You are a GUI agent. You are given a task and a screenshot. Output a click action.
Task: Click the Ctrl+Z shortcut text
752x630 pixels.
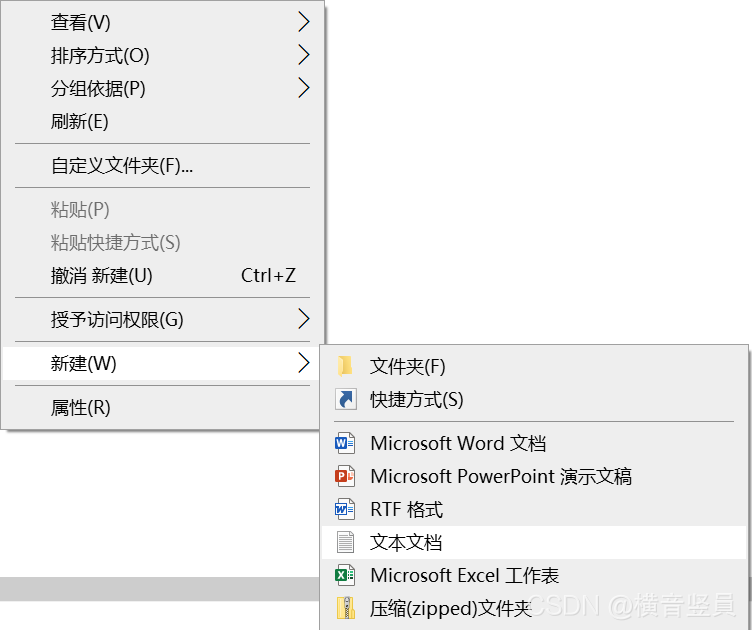(x=268, y=276)
